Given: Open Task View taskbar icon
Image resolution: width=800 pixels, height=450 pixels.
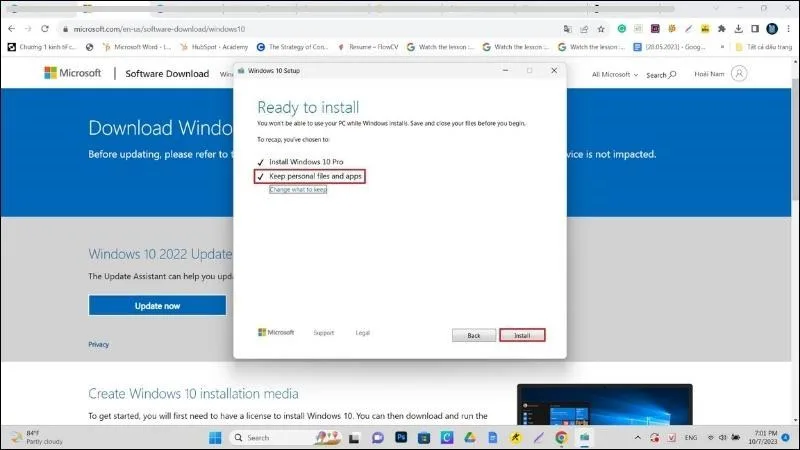Looking at the screenshot, I should [354, 438].
